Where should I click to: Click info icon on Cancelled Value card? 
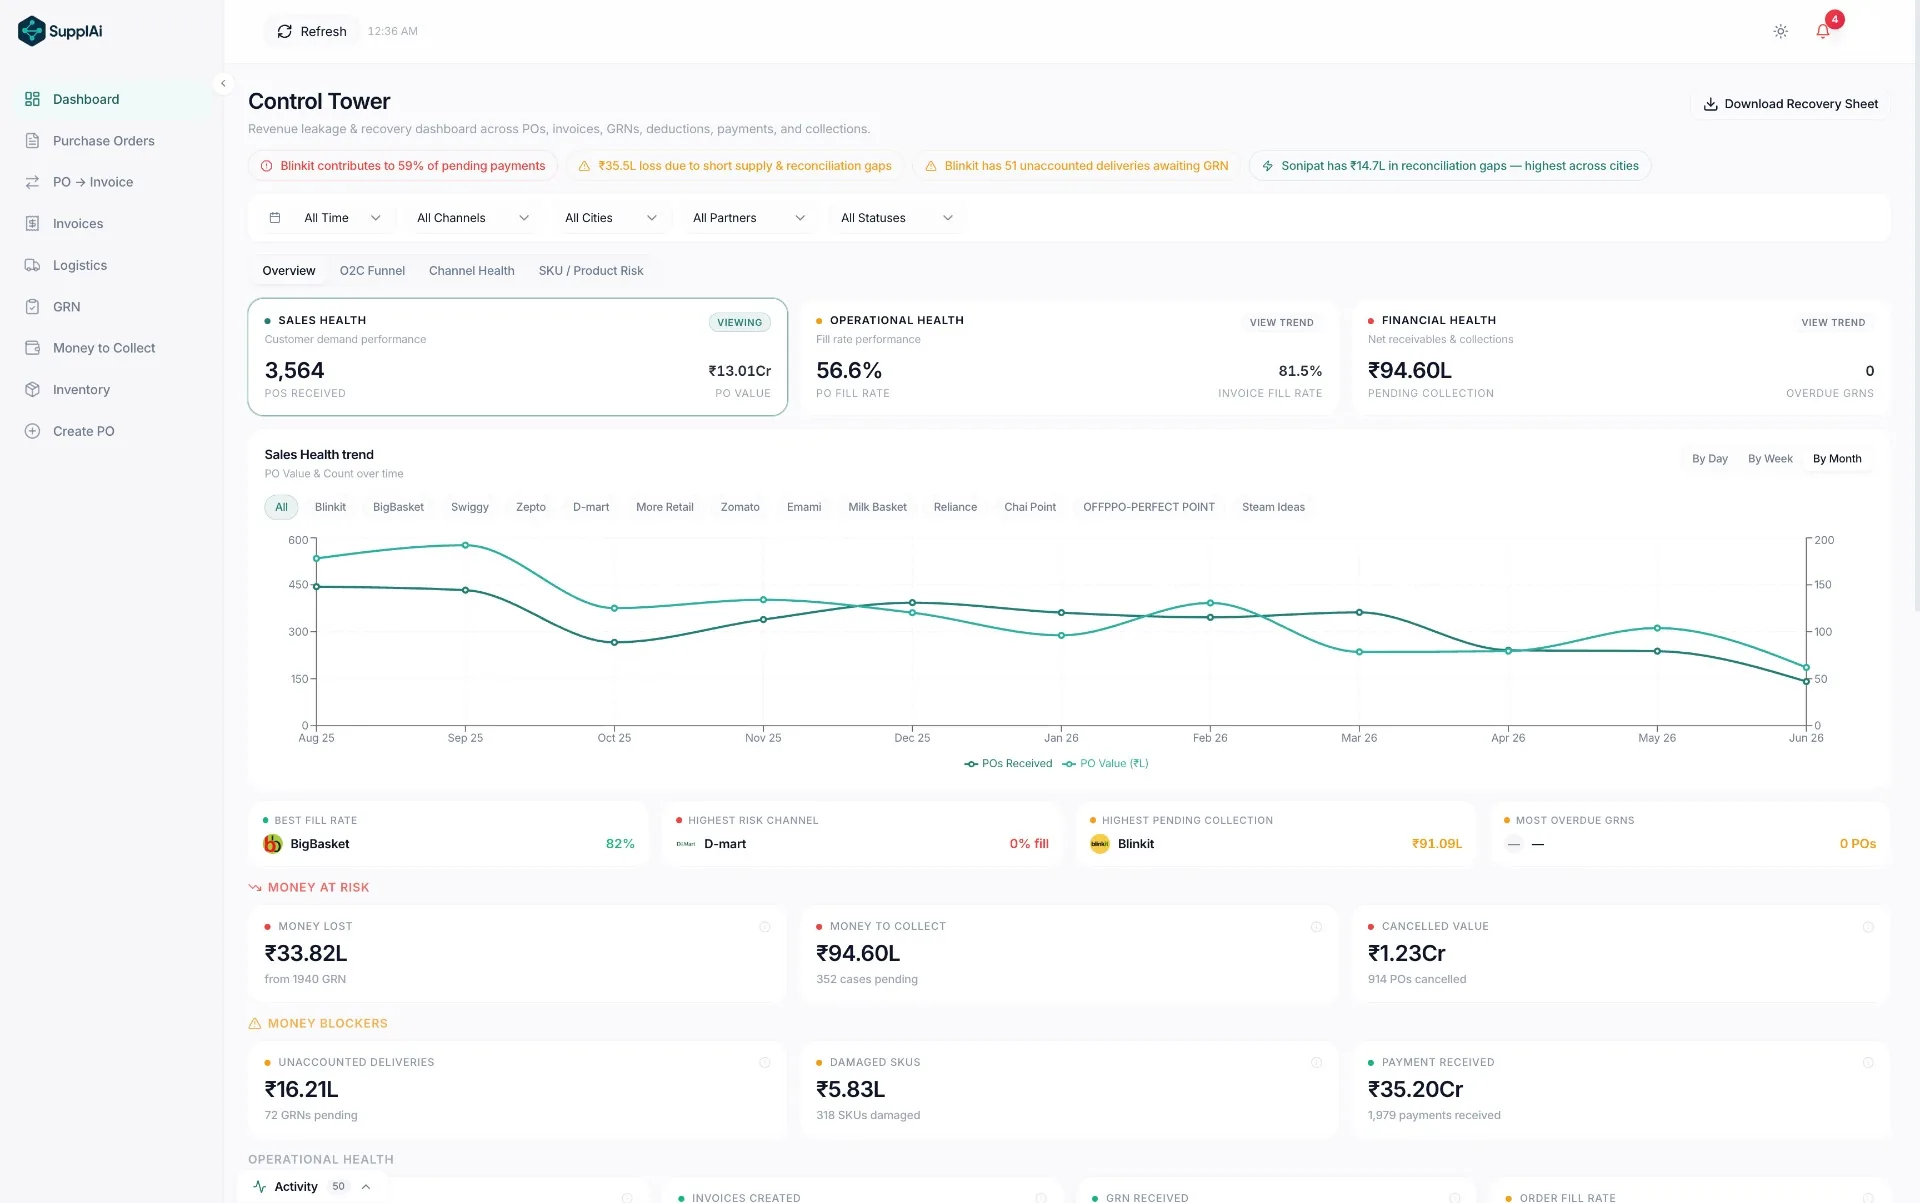pos(1868,927)
